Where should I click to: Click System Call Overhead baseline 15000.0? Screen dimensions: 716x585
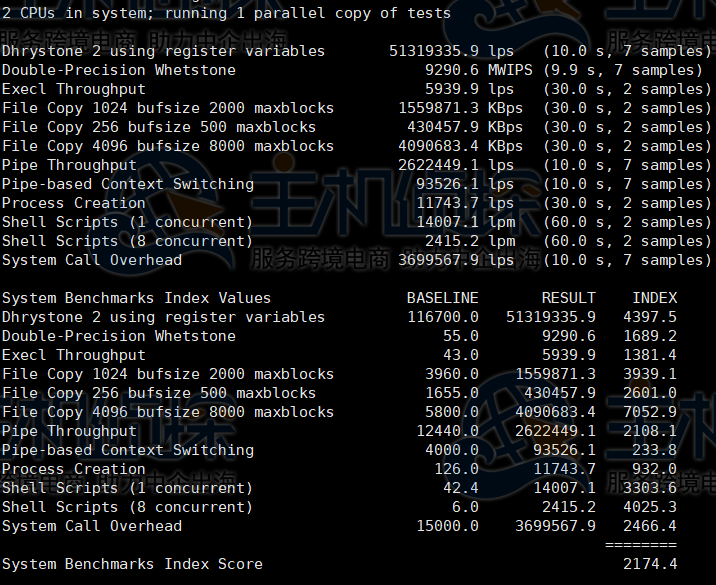[x=442, y=526]
